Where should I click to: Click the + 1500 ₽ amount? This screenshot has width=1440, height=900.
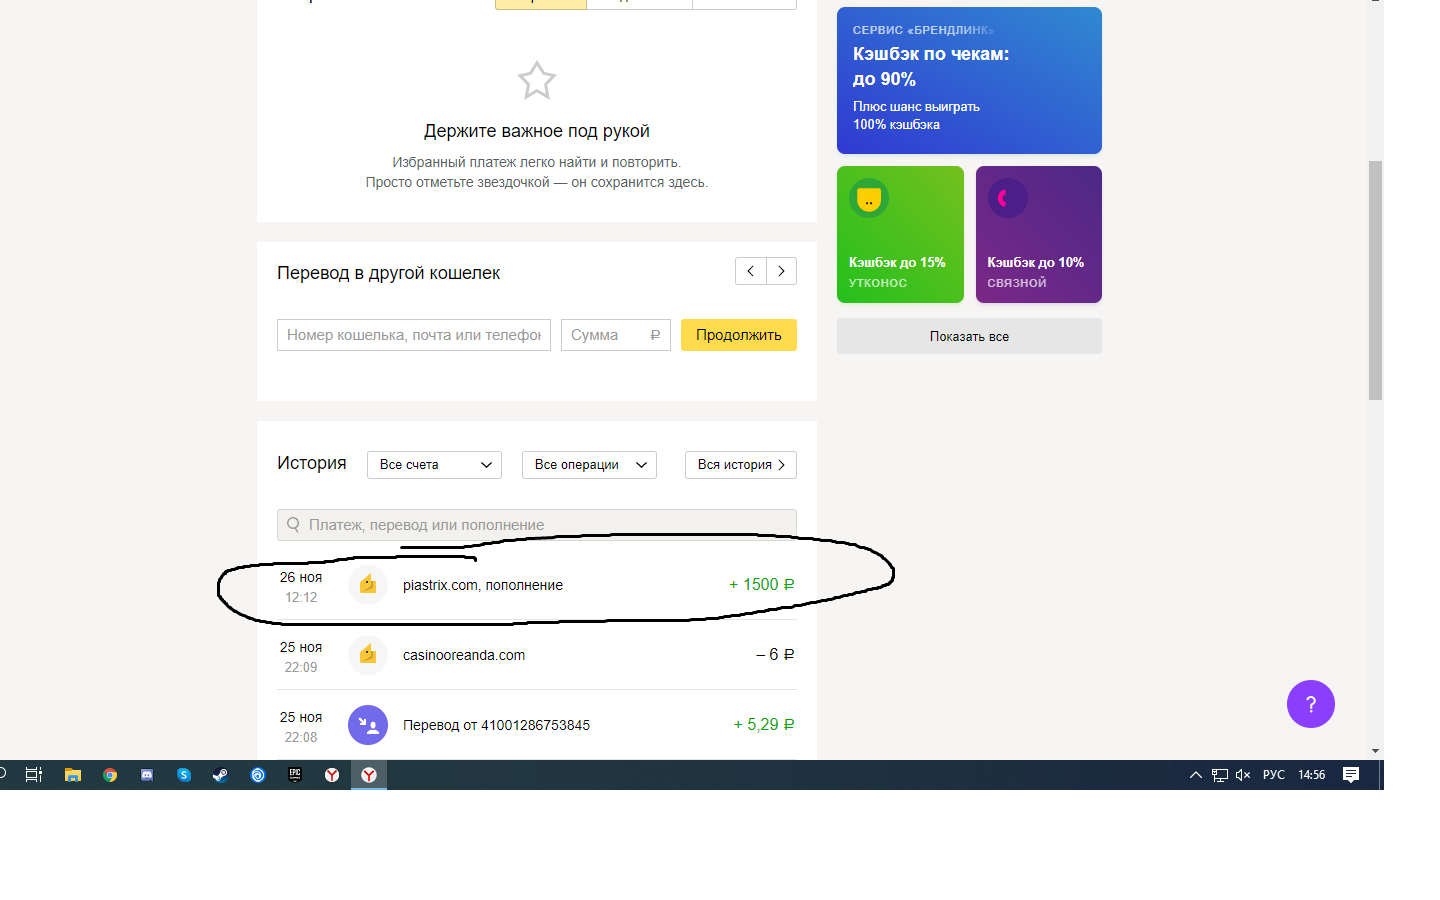click(x=762, y=585)
